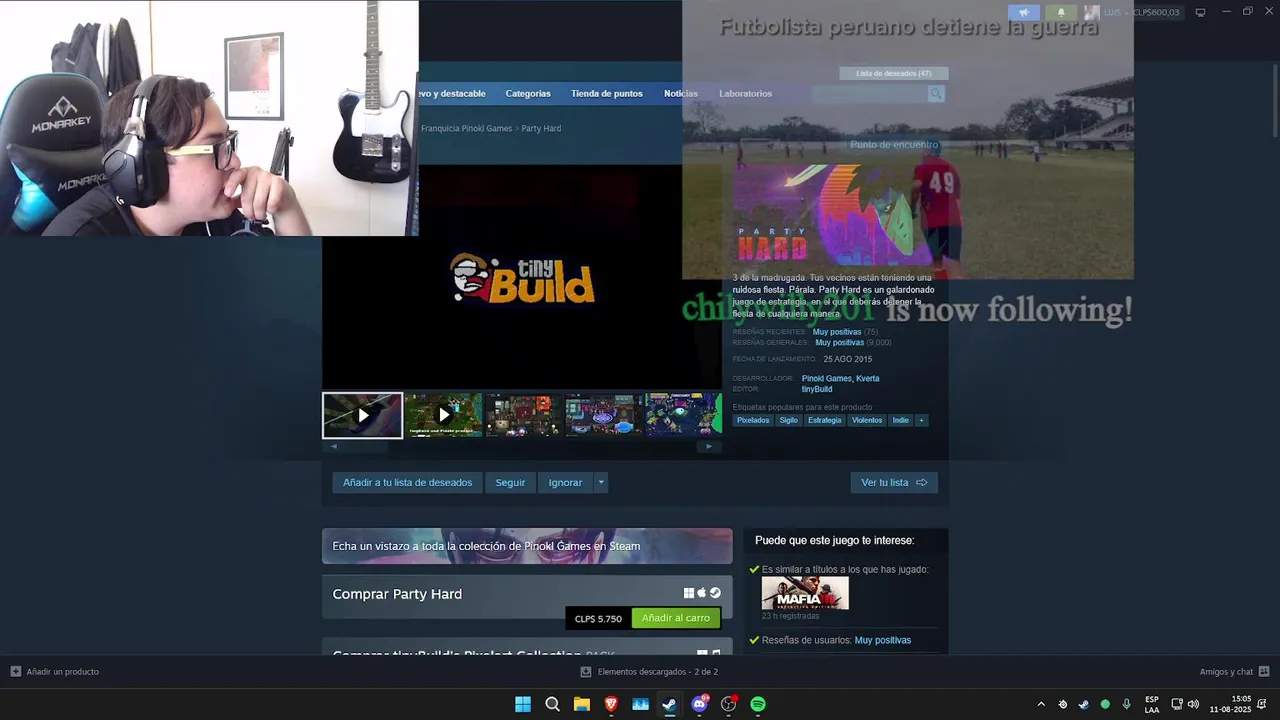
Task: Open the Noticias store tab
Action: pos(681,93)
